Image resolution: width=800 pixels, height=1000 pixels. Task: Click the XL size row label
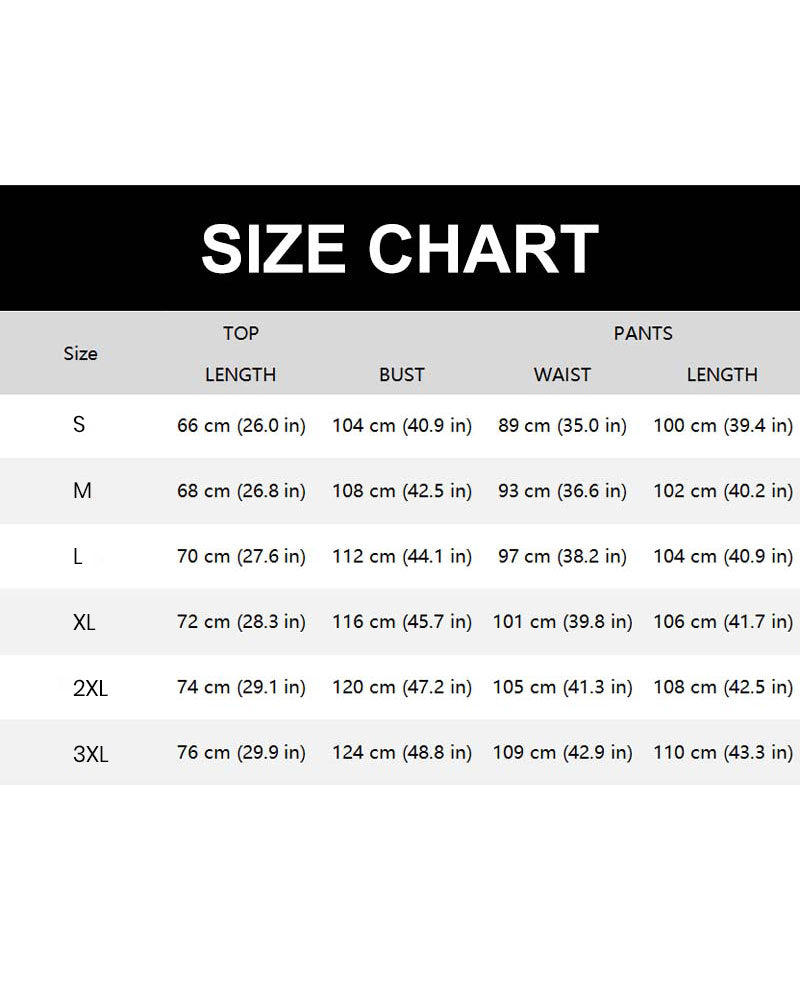(x=84, y=622)
